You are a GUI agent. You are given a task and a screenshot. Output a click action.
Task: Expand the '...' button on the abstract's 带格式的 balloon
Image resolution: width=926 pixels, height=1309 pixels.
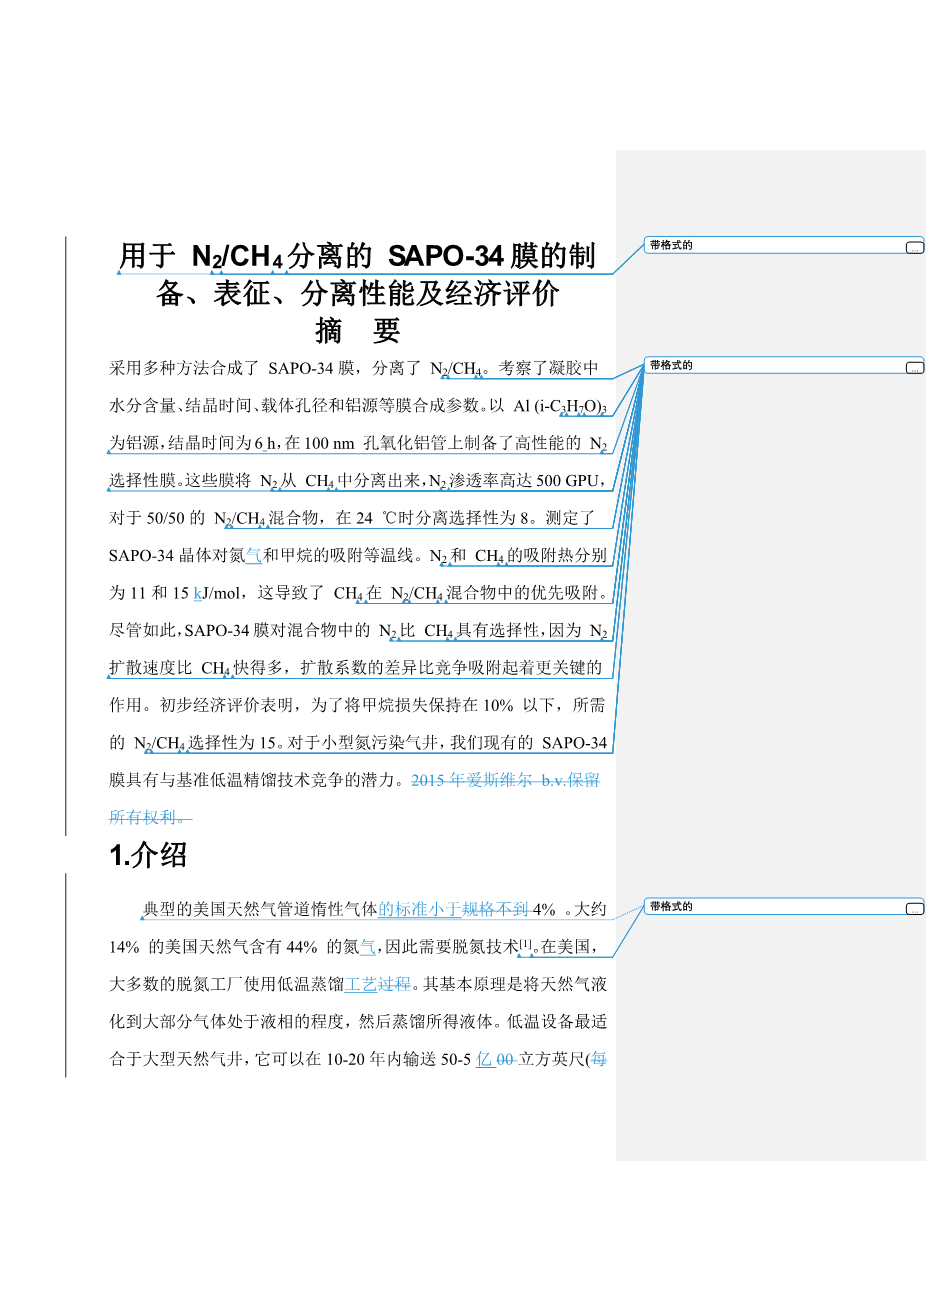click(x=915, y=368)
